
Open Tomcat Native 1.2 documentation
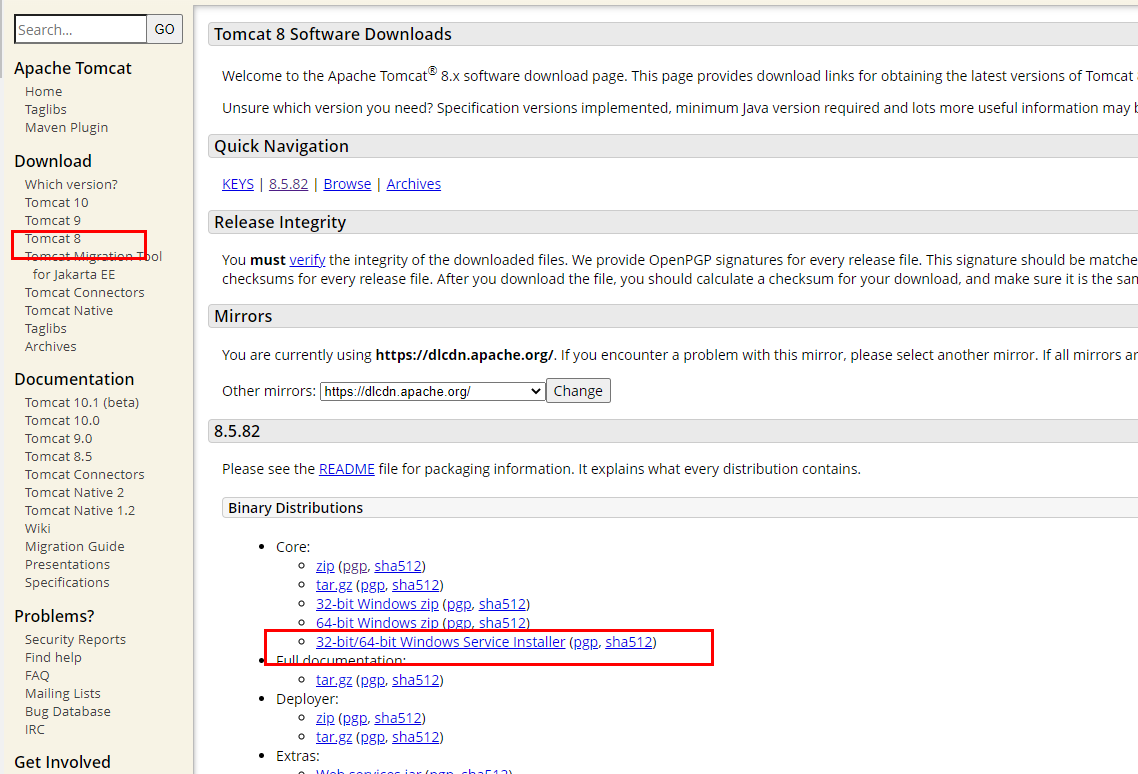[x=80, y=511]
